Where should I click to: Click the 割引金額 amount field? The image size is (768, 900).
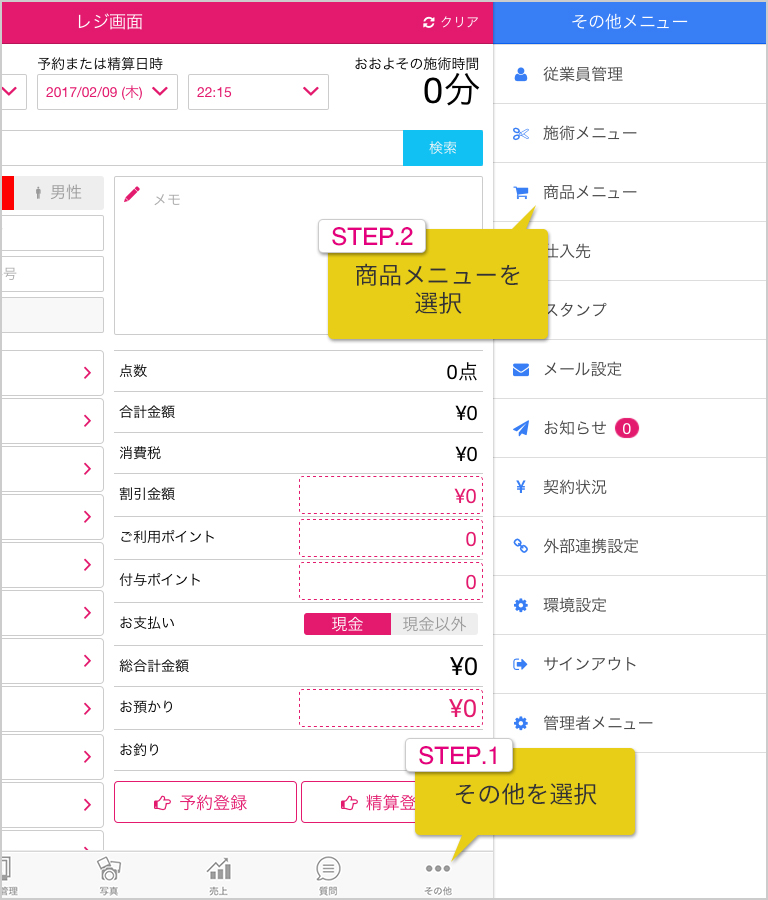391,495
